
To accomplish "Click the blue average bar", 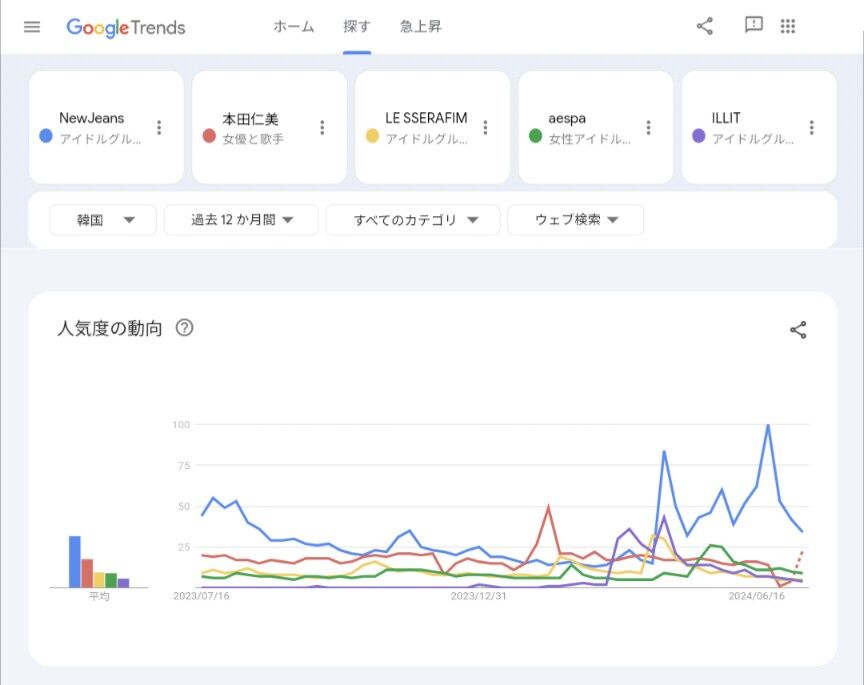I will click(x=74, y=562).
